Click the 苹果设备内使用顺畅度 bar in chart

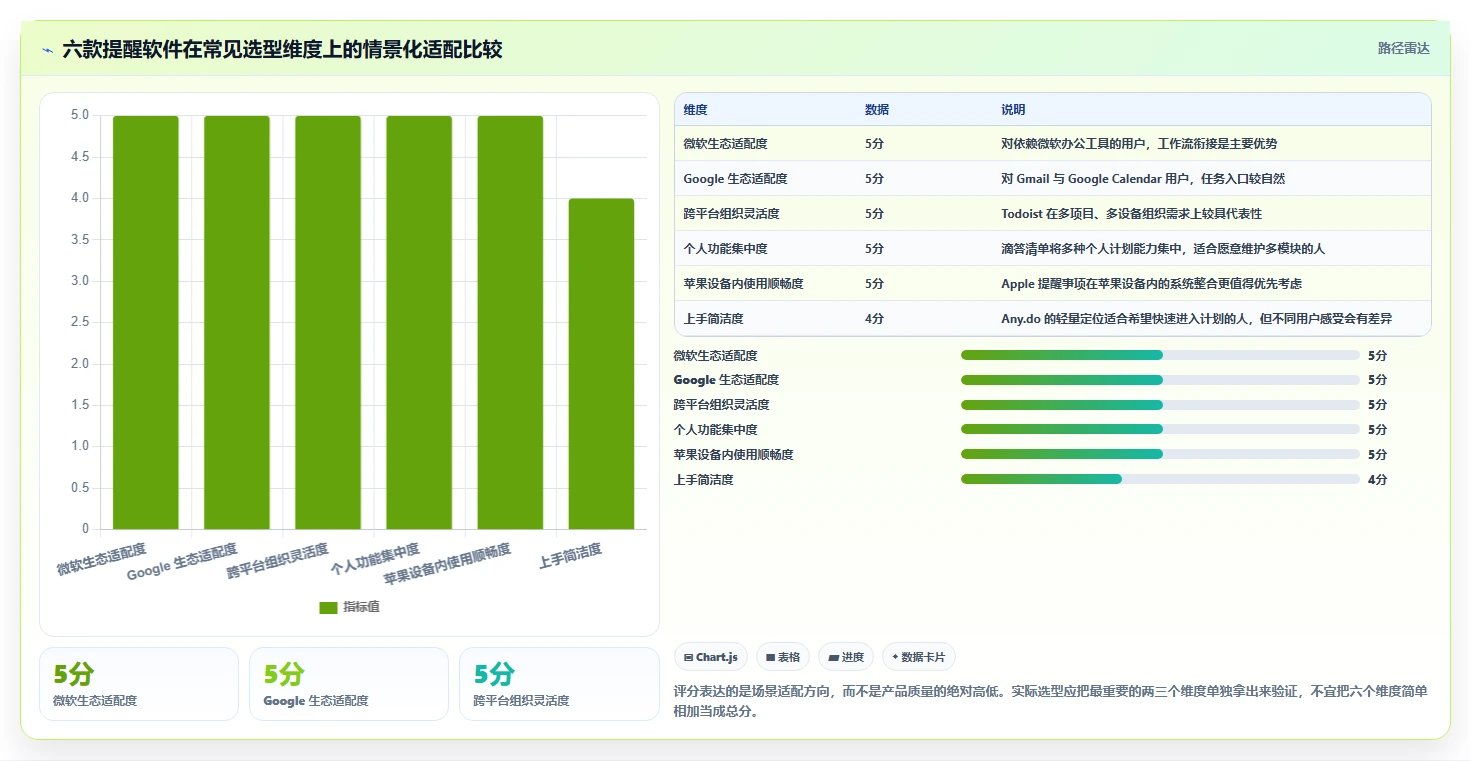coord(510,322)
